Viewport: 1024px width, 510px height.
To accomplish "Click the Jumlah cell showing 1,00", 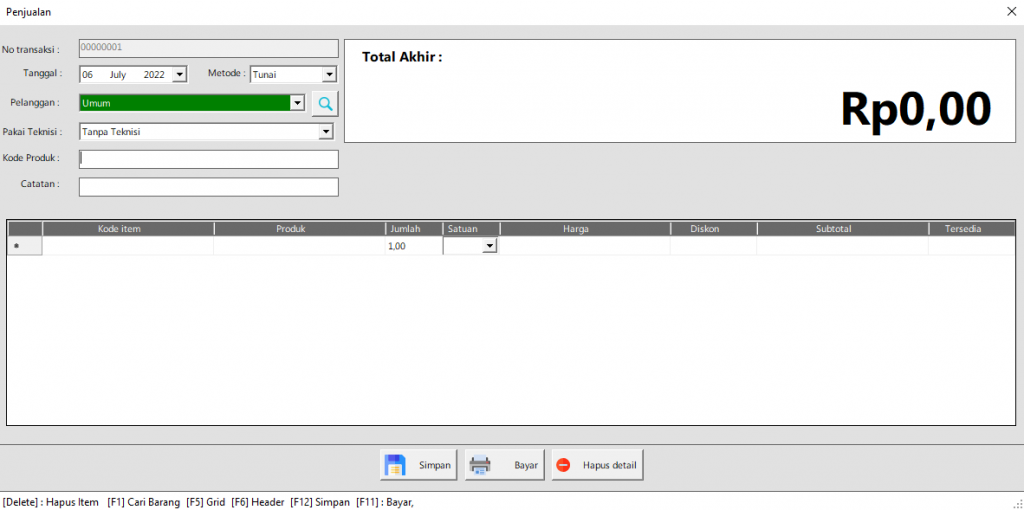I will point(414,246).
